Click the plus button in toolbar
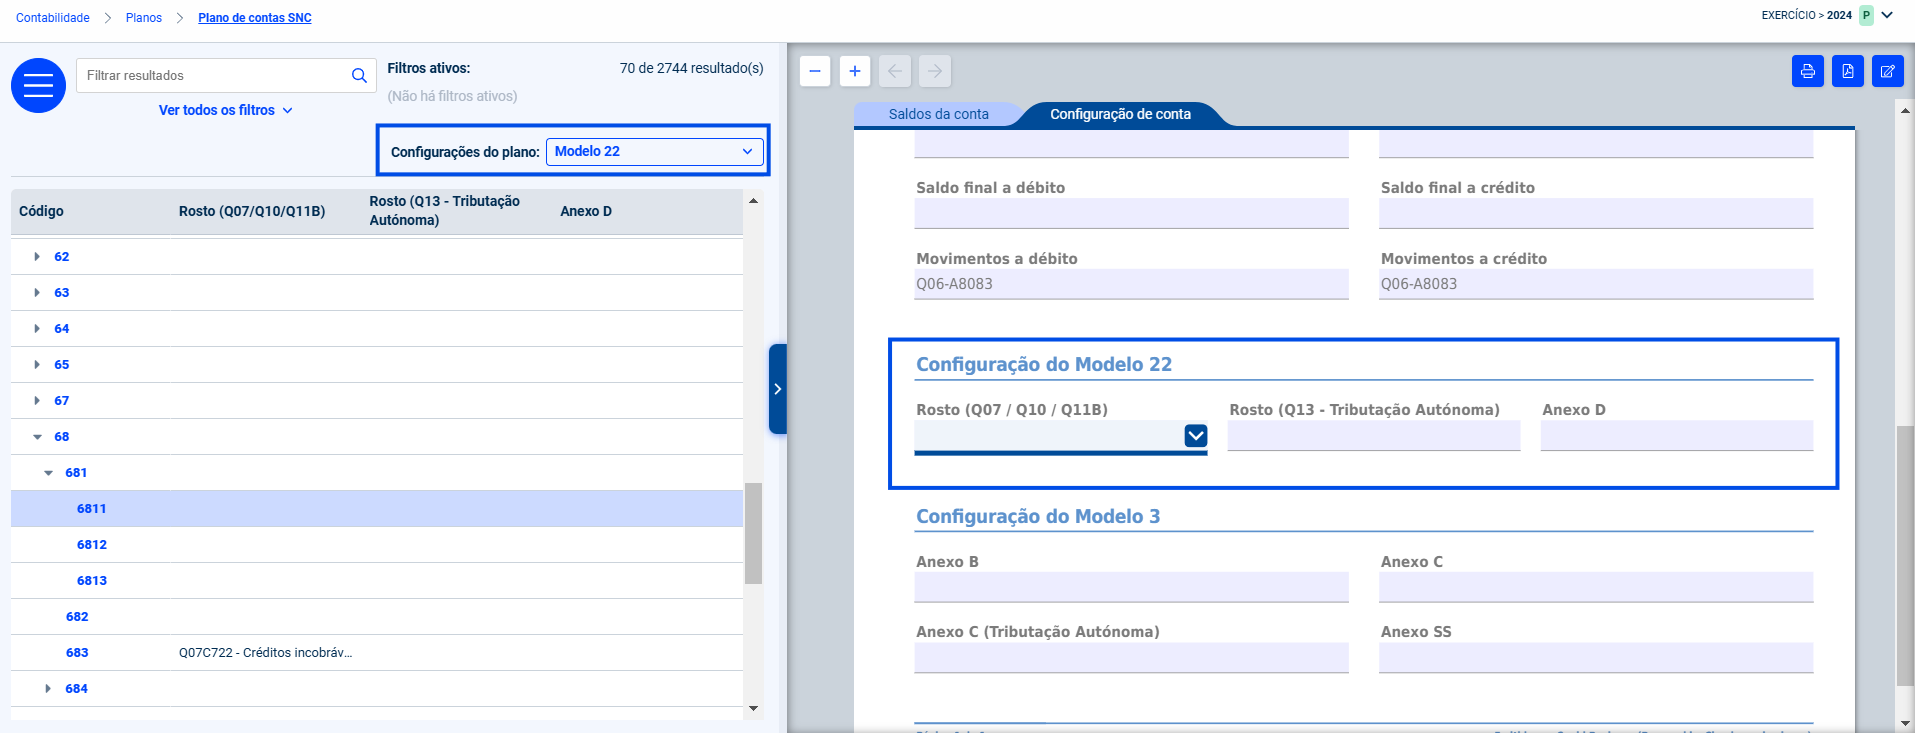The height and width of the screenshot is (733, 1915). coord(855,71)
